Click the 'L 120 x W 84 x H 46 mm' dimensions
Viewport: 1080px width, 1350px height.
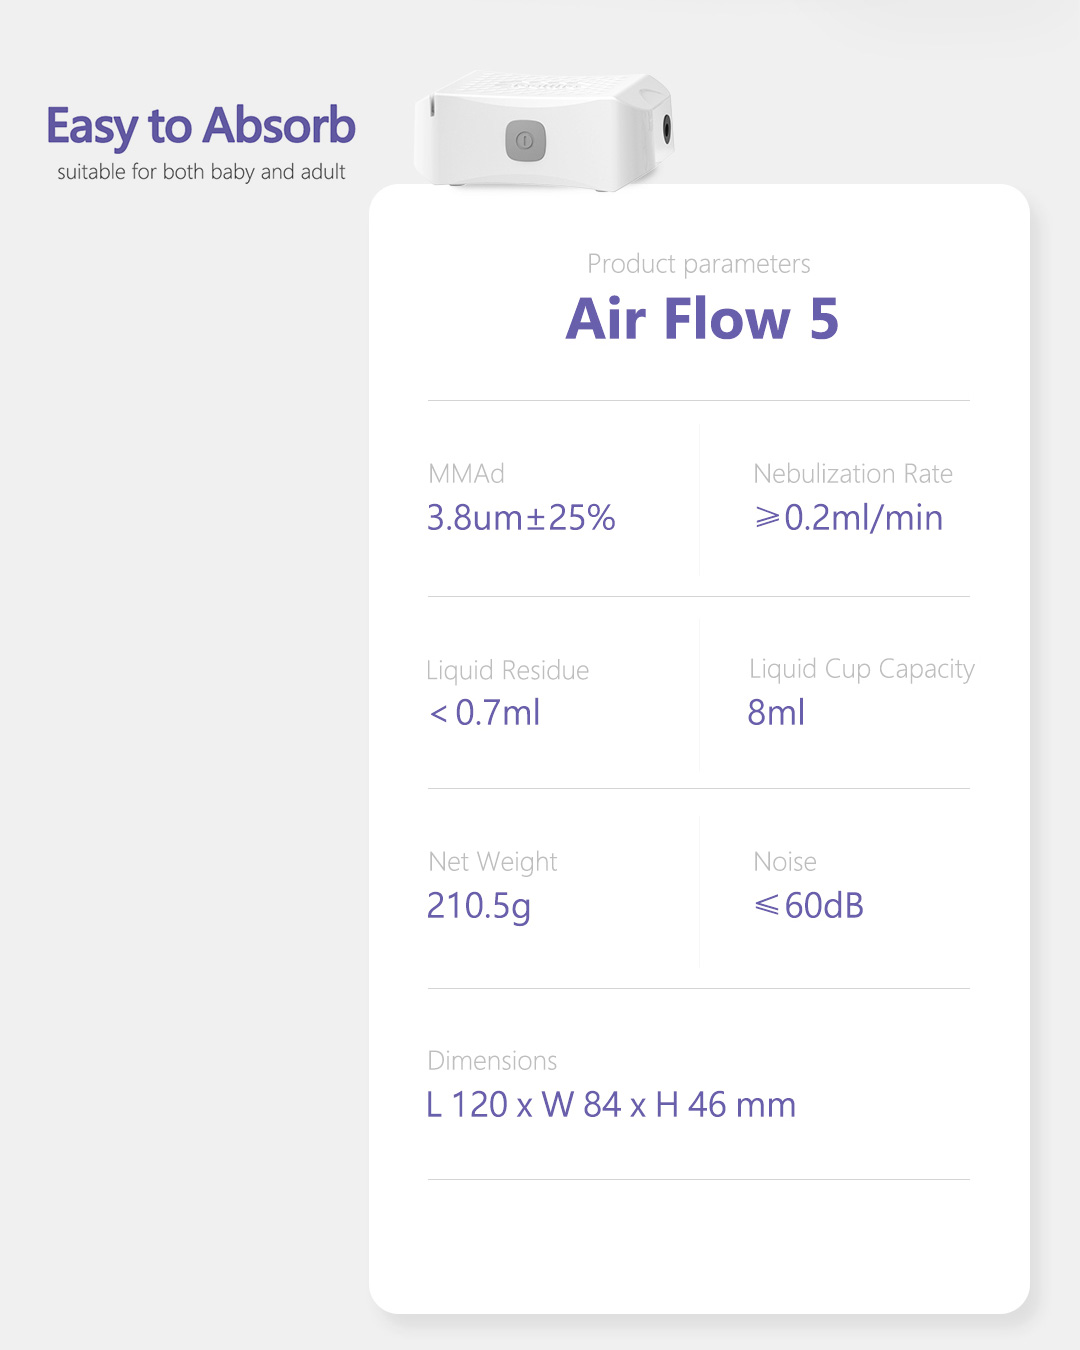[611, 1105]
